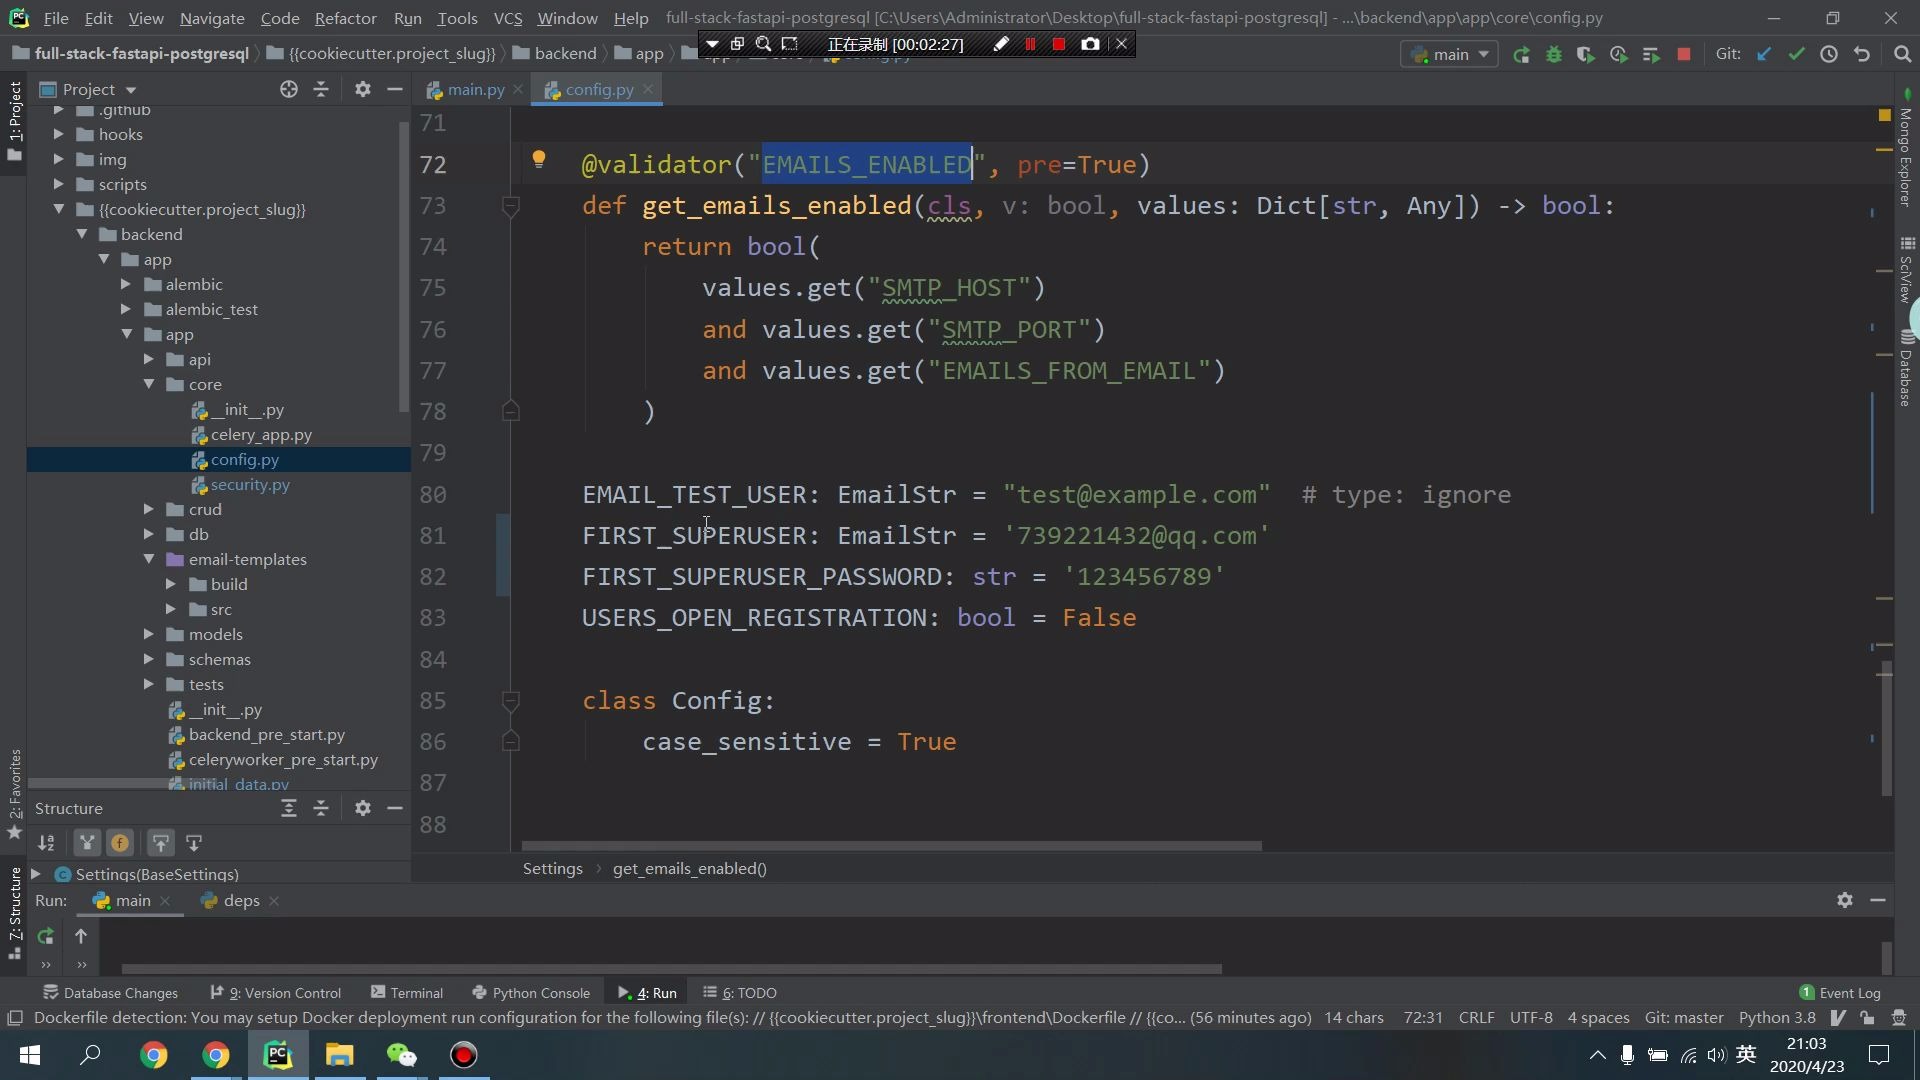
Task: Click editor horizontal scrollbar
Action: (890, 846)
